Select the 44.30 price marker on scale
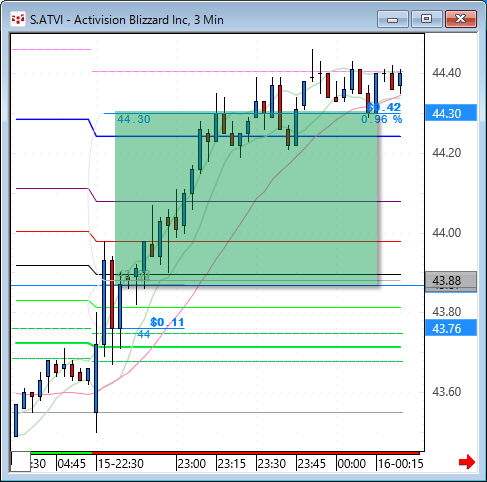 click(x=451, y=113)
